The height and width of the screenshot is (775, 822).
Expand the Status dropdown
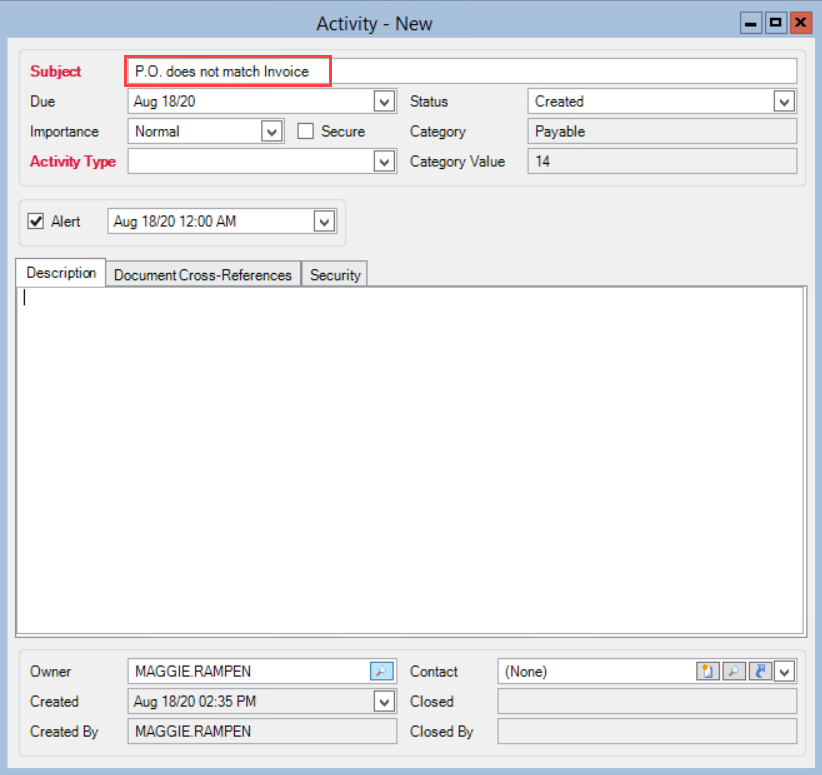(x=784, y=101)
